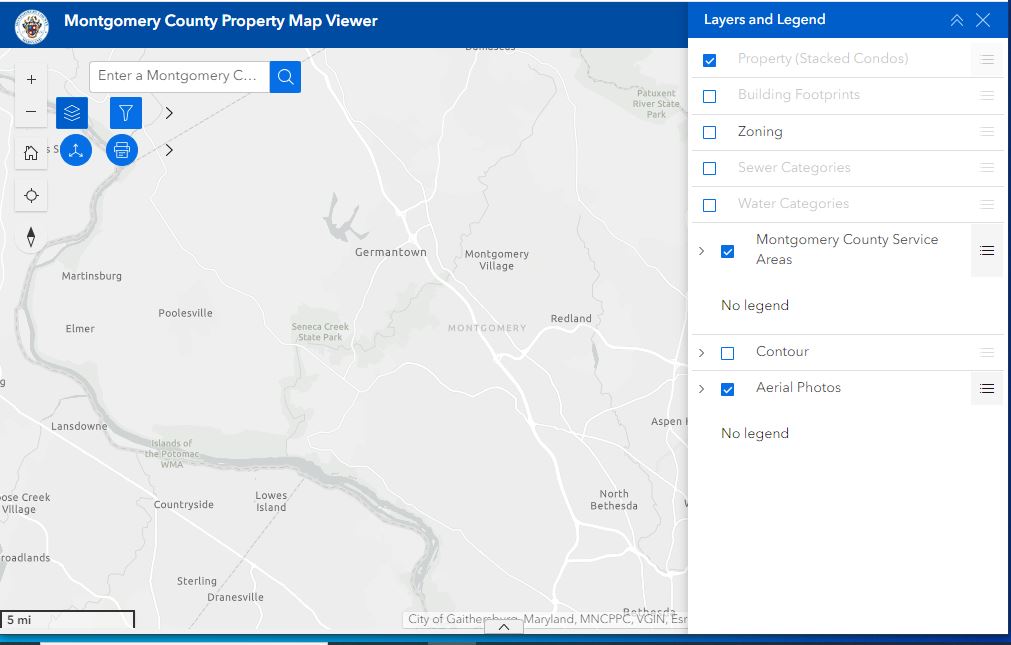
Task: Click the blue share network icon
Action: tap(76, 151)
